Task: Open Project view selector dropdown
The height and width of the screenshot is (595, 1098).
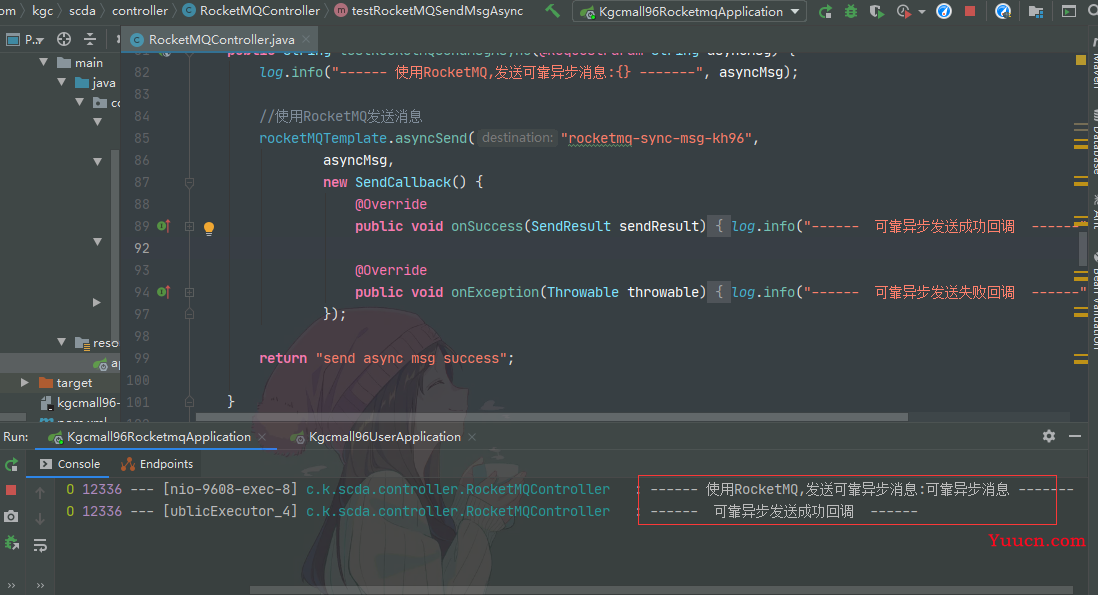Action: (x=25, y=39)
